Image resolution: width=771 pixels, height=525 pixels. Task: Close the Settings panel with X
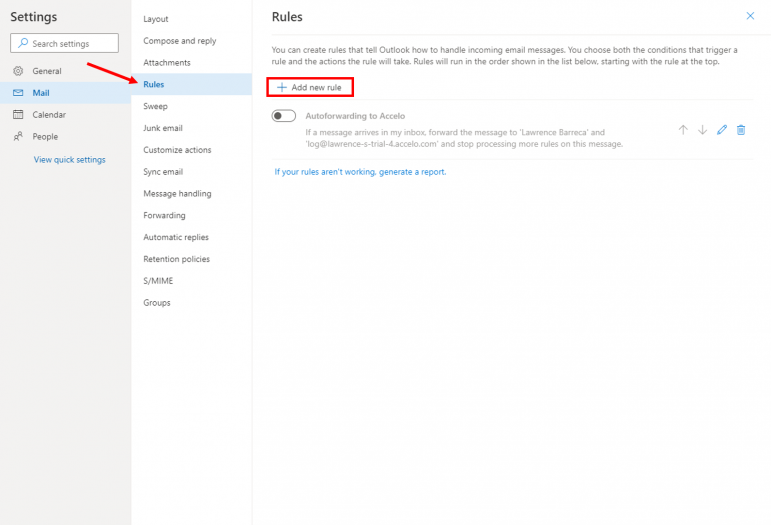[x=750, y=16]
